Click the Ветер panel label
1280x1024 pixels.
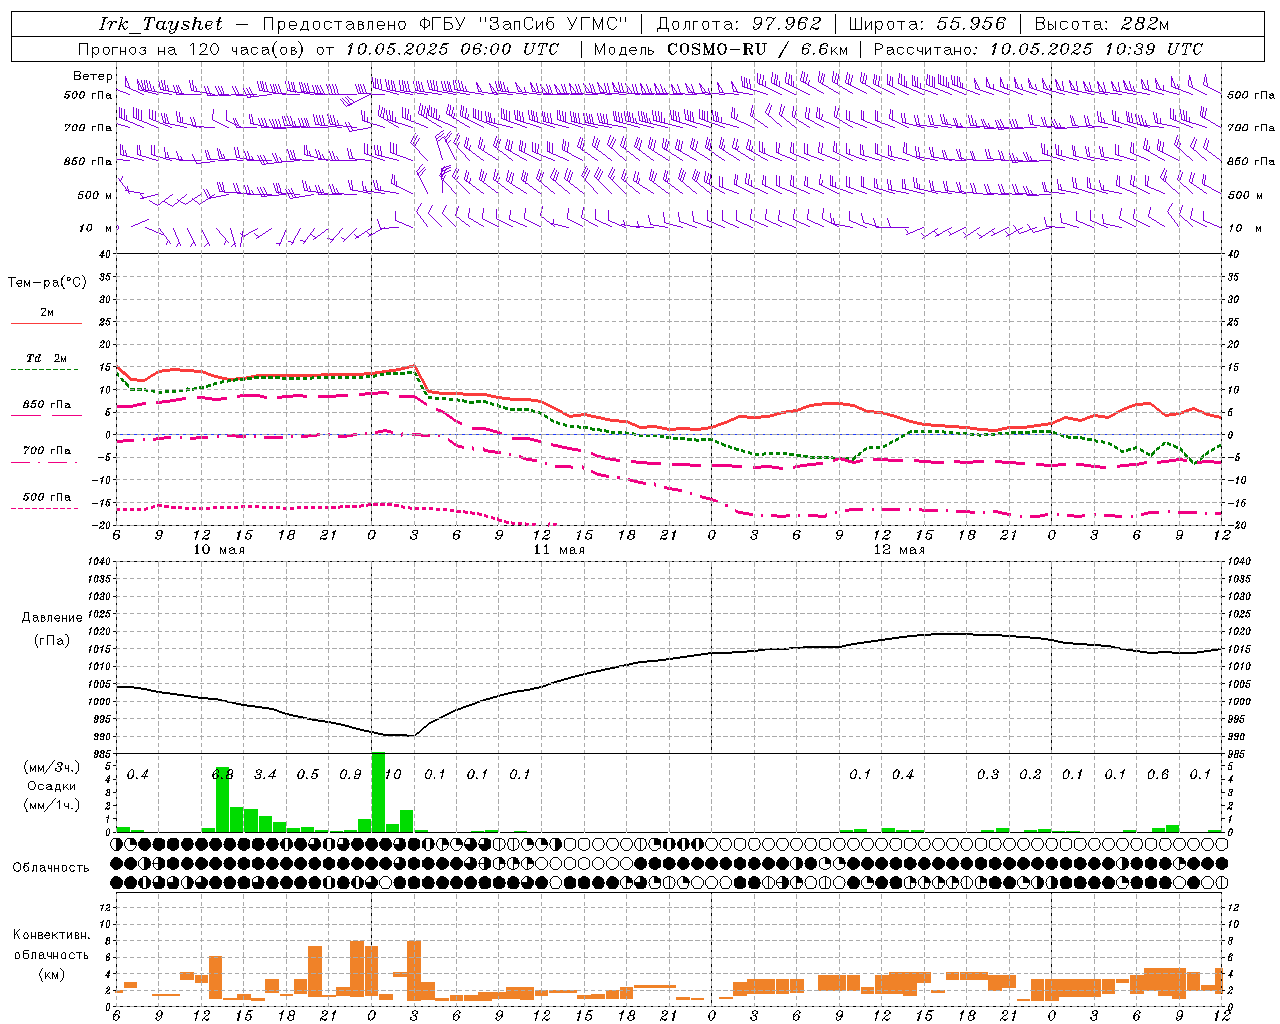92,76
